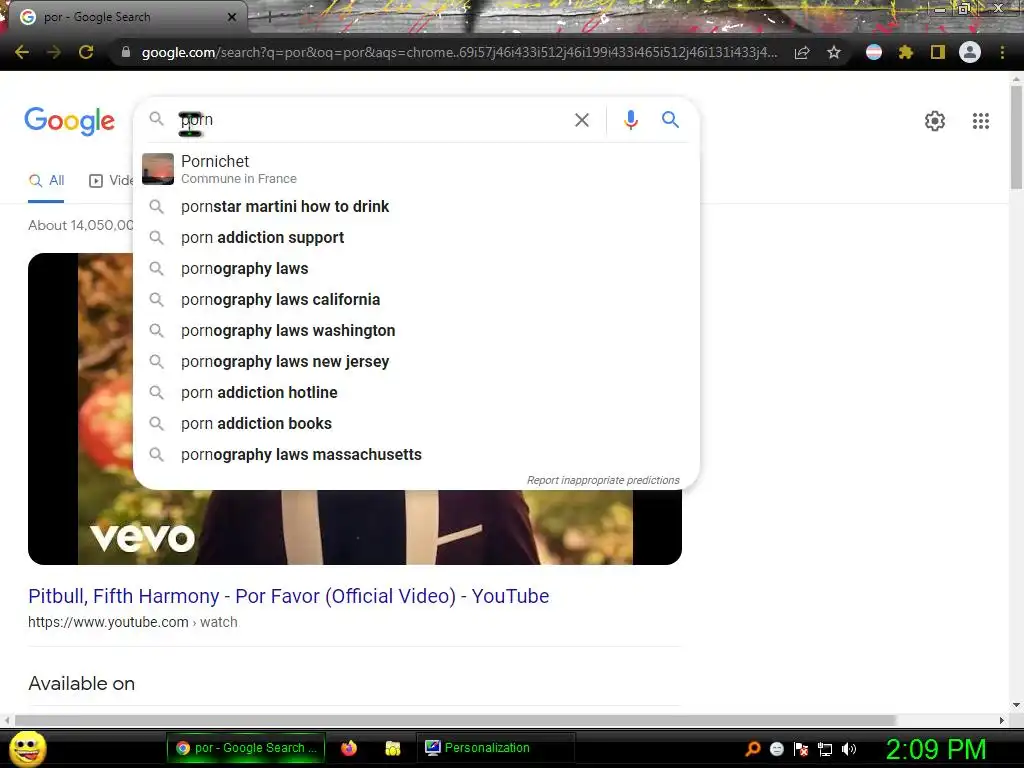Click the Available on heading
This screenshot has height=768, width=1024.
(82, 684)
